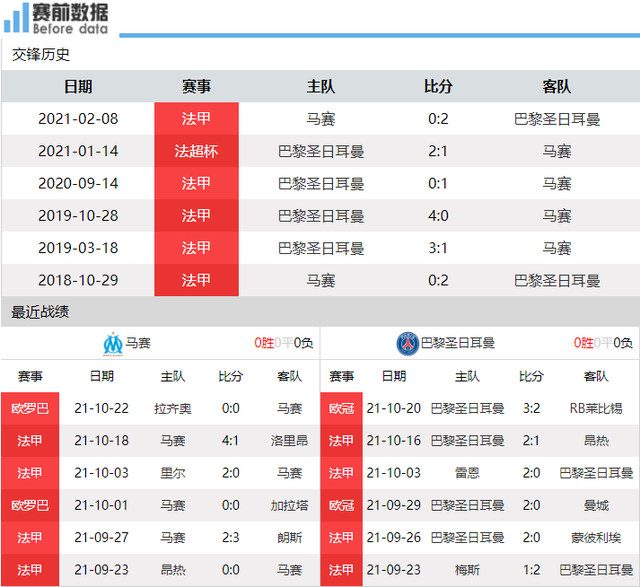Click the 赛前数据 Before data title
Screen dimensions: 640x587
70,18
